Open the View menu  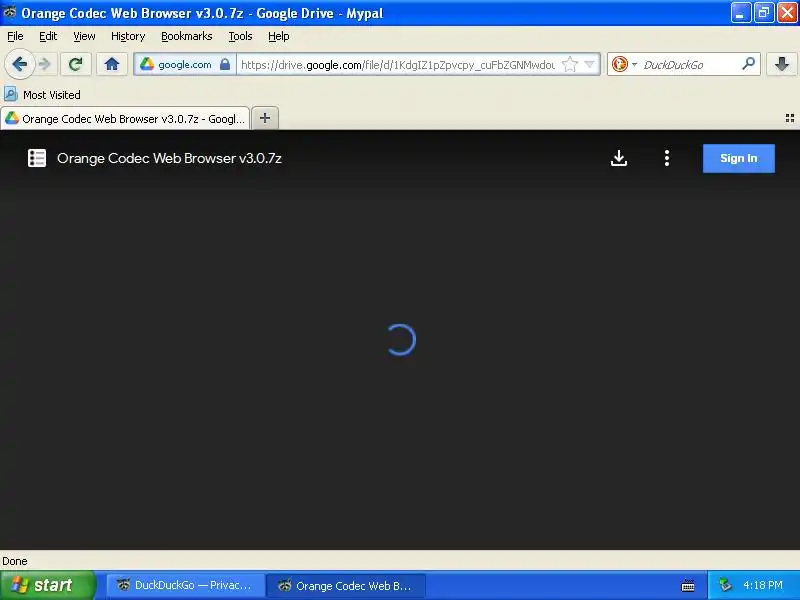(x=84, y=36)
